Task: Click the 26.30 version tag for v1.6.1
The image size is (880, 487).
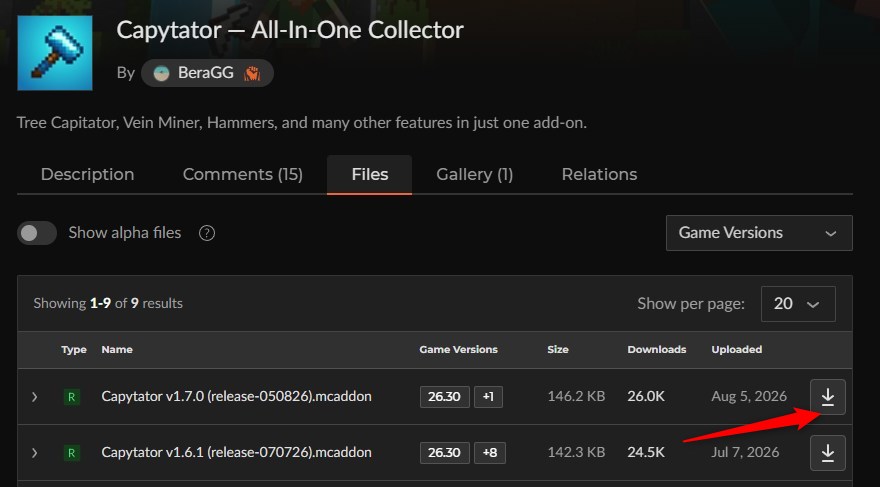Action: tap(444, 453)
